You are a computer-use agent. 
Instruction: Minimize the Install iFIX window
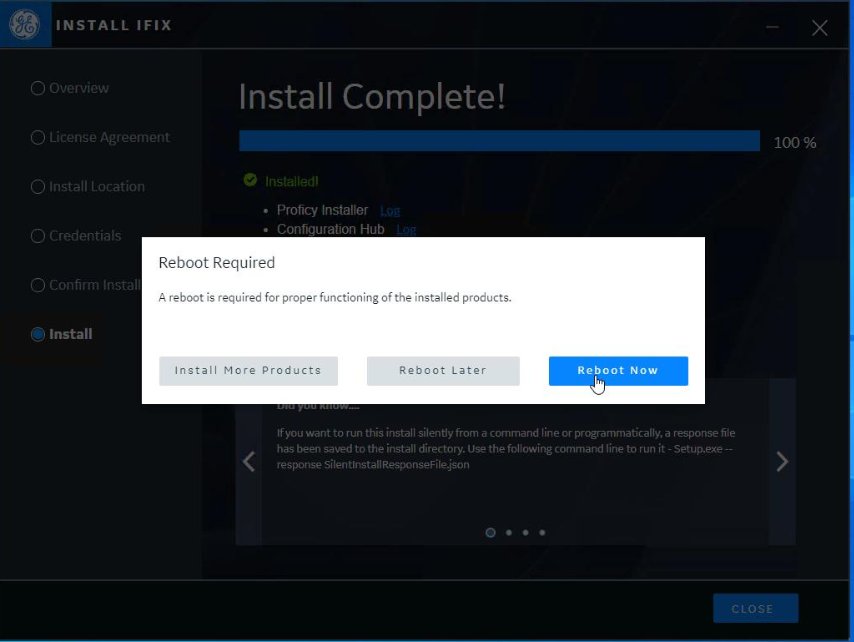[772, 27]
